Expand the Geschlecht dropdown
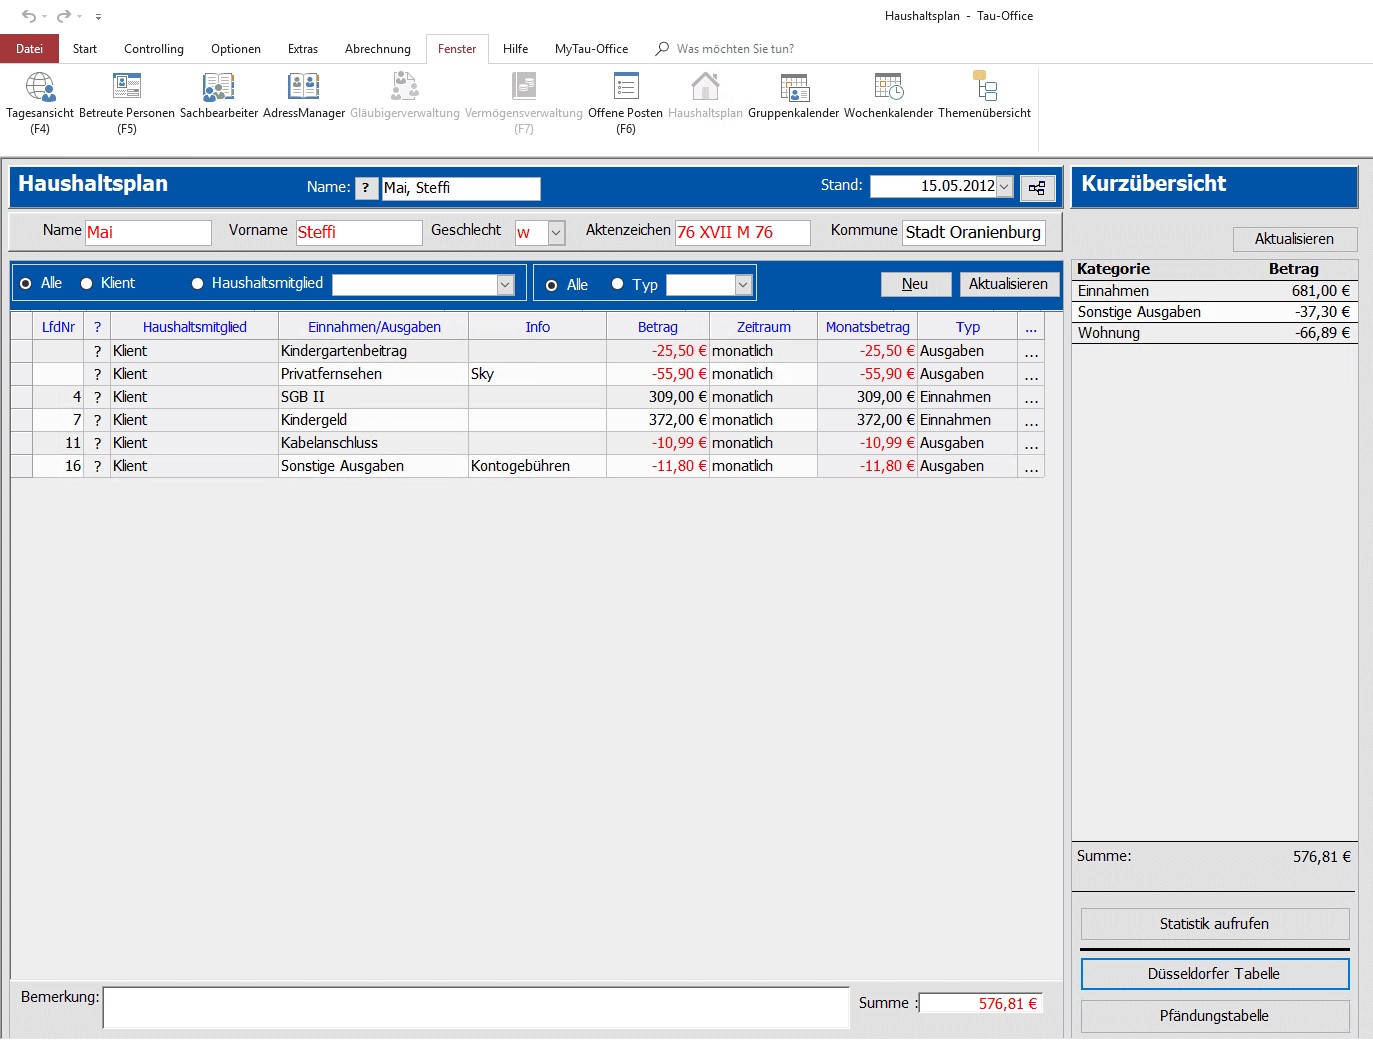 (x=557, y=233)
